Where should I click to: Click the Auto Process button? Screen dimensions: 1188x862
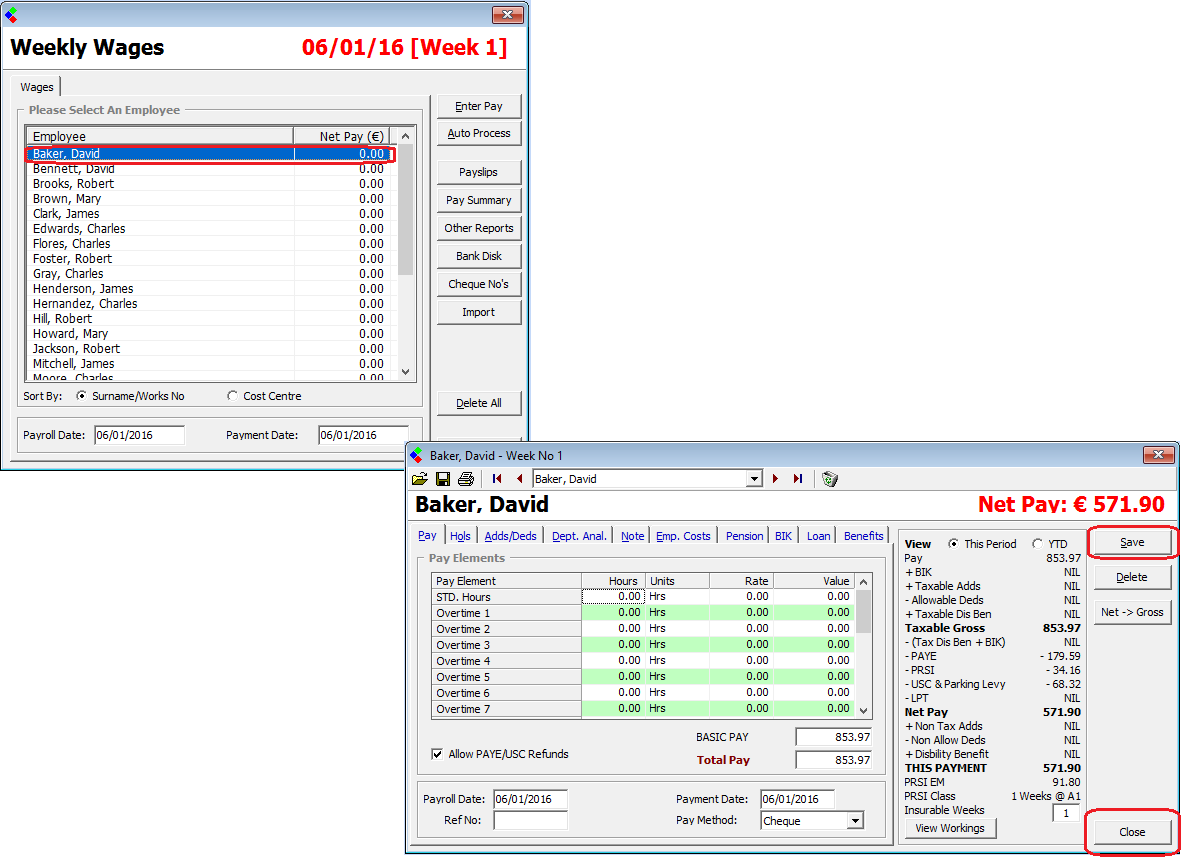click(x=479, y=134)
